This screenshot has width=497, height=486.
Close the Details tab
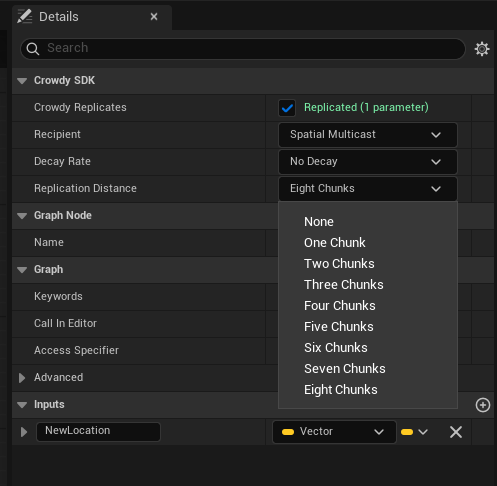click(x=154, y=16)
